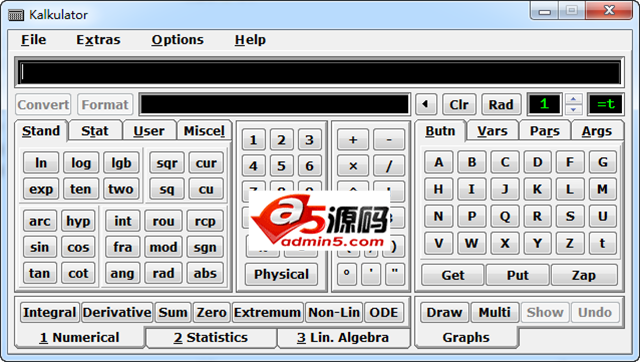
Task: Select the Vars tab
Action: (x=492, y=131)
